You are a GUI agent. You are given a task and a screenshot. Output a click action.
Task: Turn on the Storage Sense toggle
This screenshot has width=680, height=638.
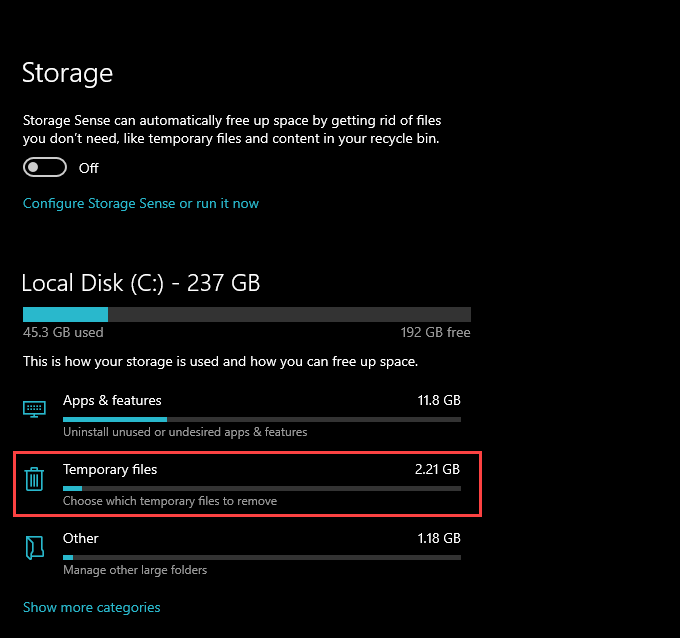point(45,167)
